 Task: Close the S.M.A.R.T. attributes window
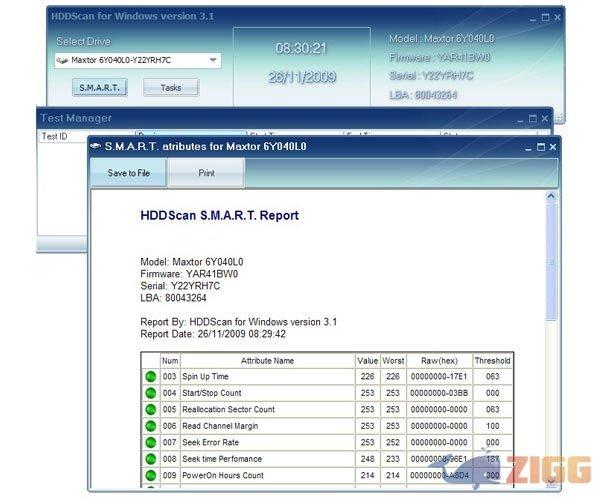point(553,147)
